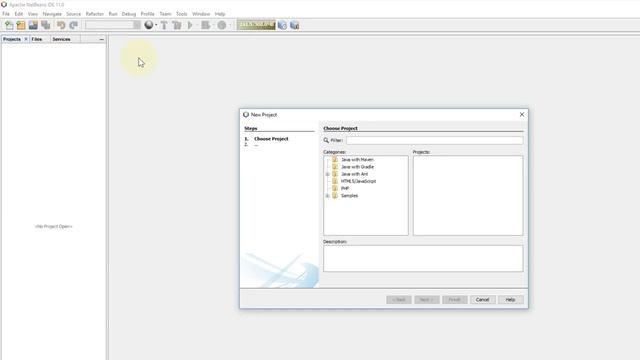640x360 pixels.
Task: Open the Tools menu
Action: 182,14
